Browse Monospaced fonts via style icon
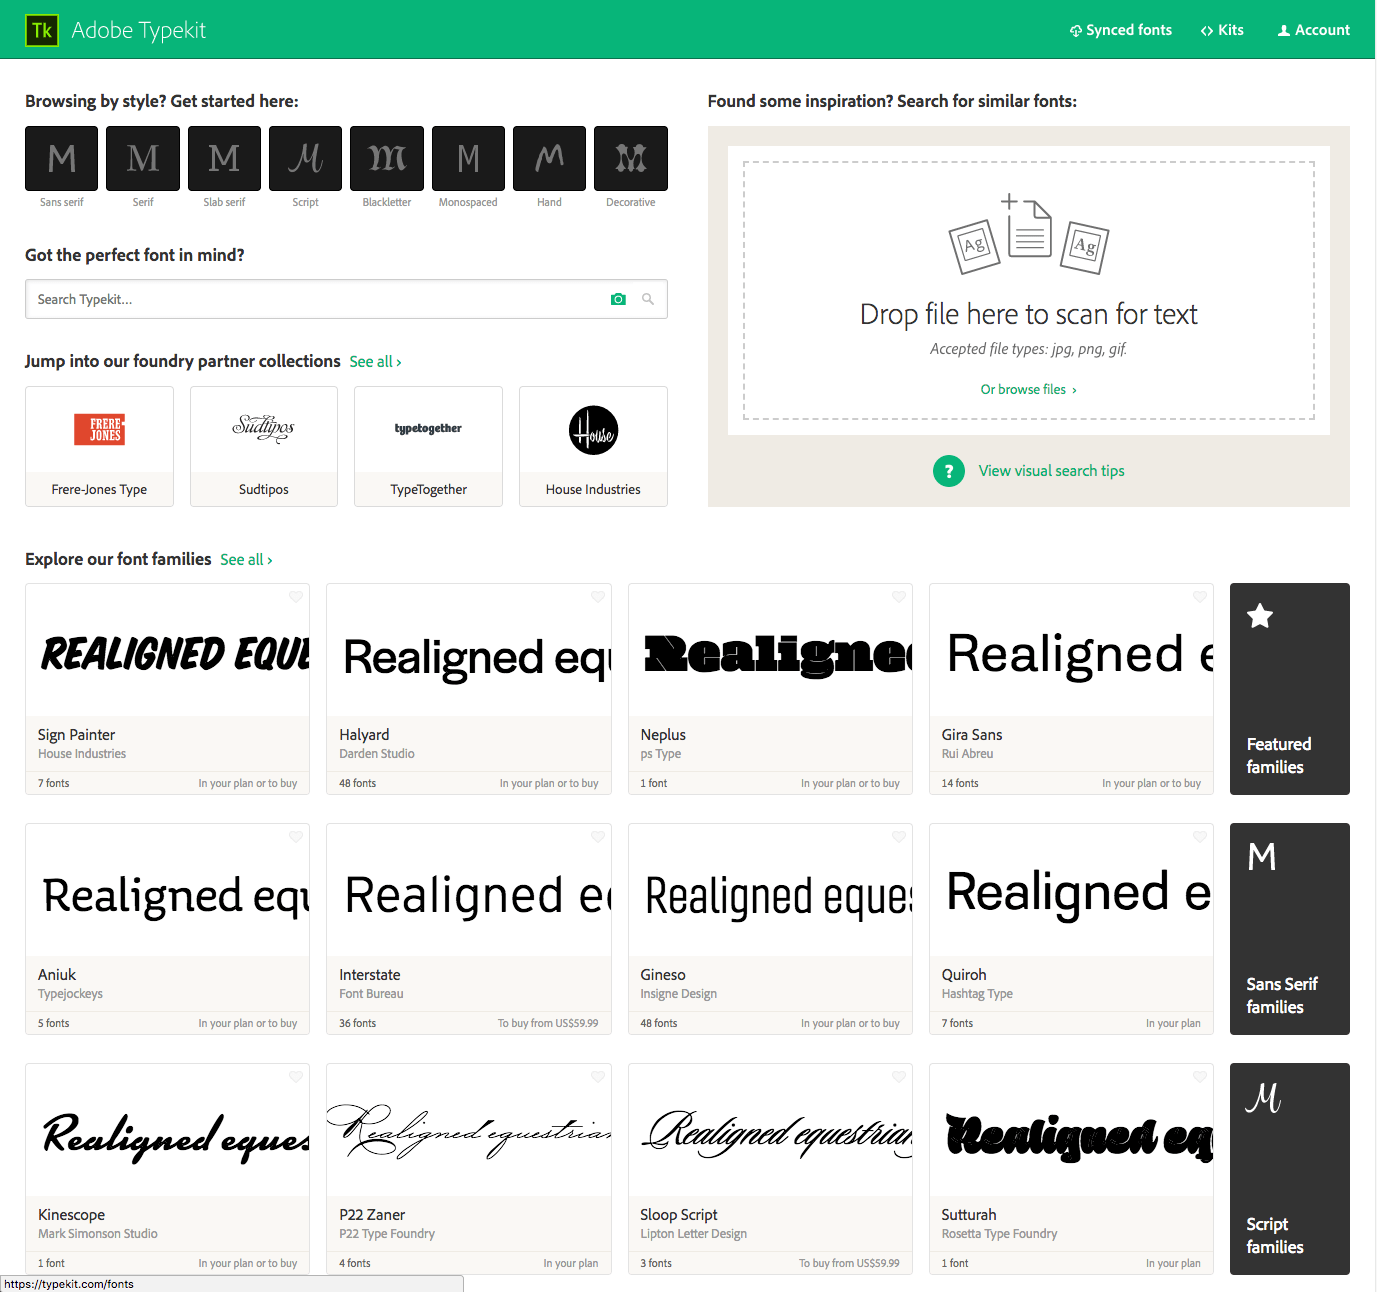Viewport: 1377px width, 1292px height. [467, 158]
